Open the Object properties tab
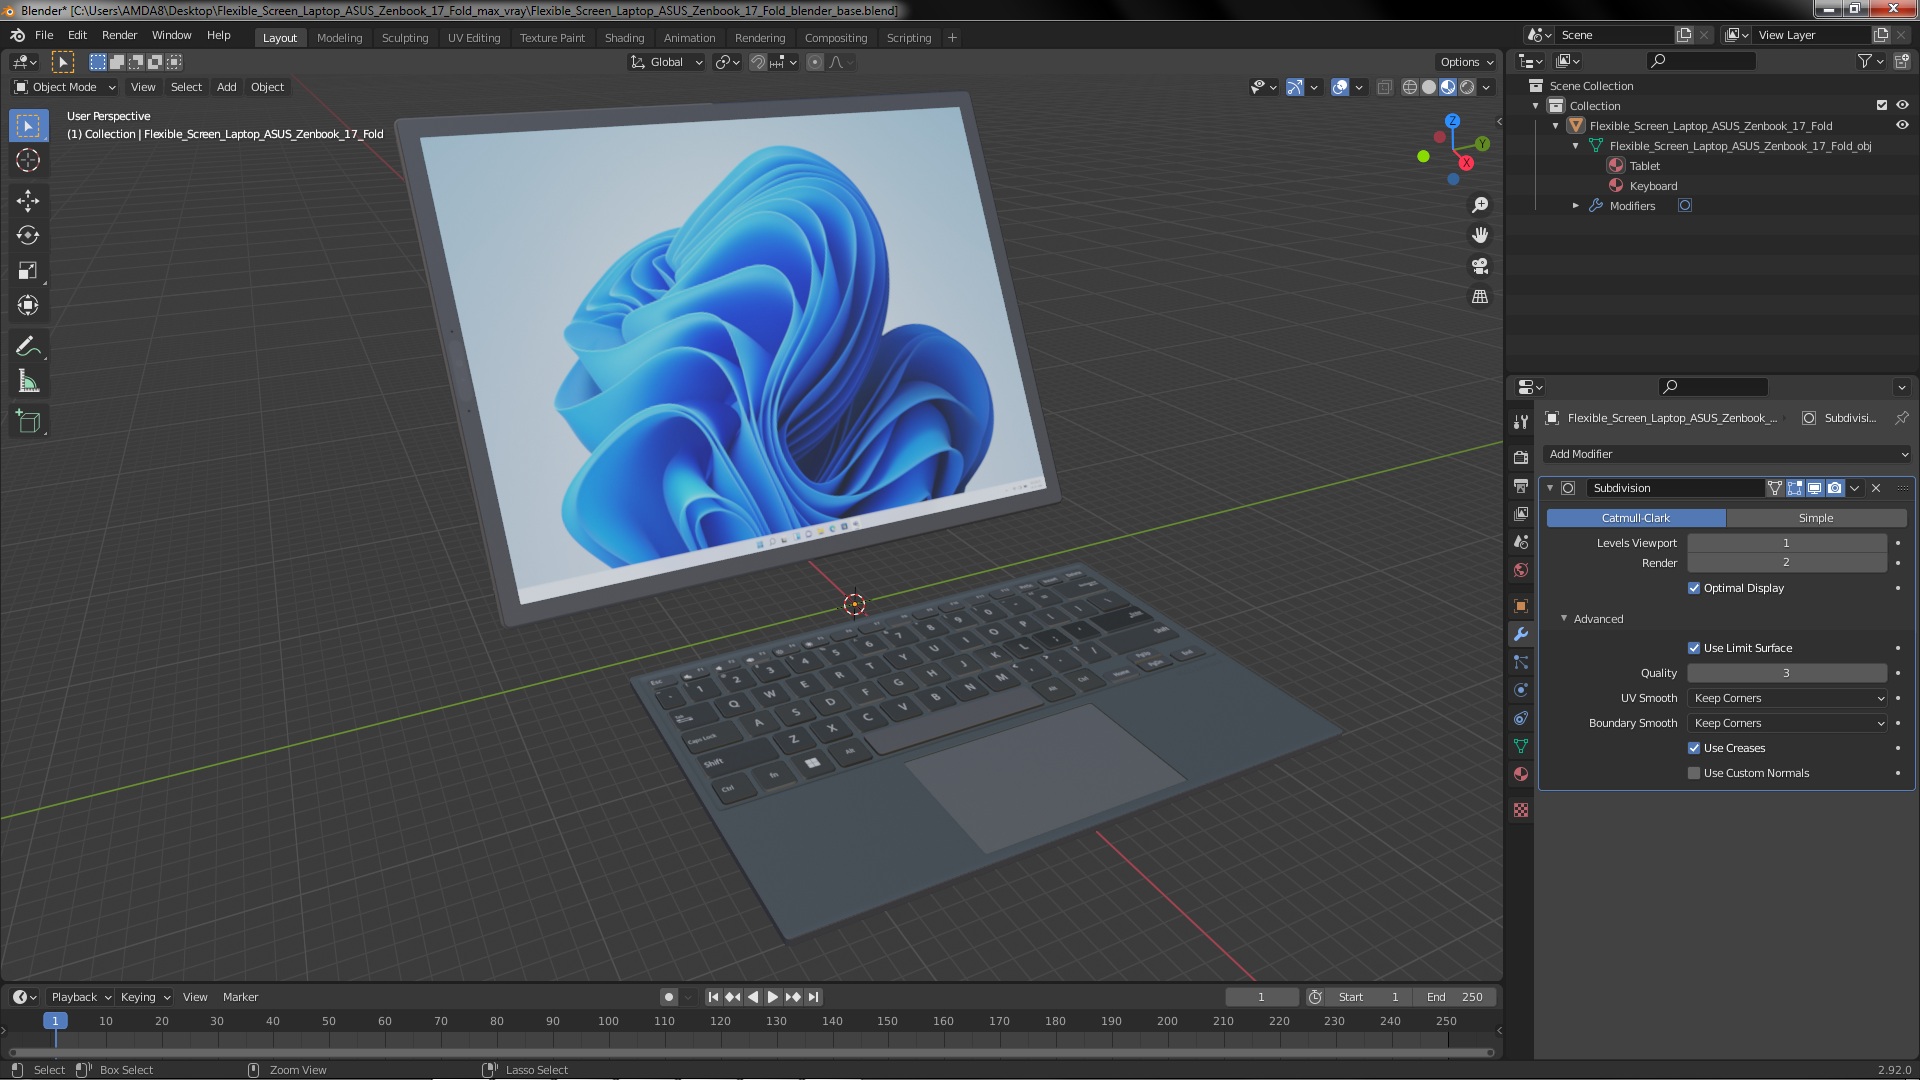This screenshot has height=1080, width=1920. click(x=1521, y=606)
